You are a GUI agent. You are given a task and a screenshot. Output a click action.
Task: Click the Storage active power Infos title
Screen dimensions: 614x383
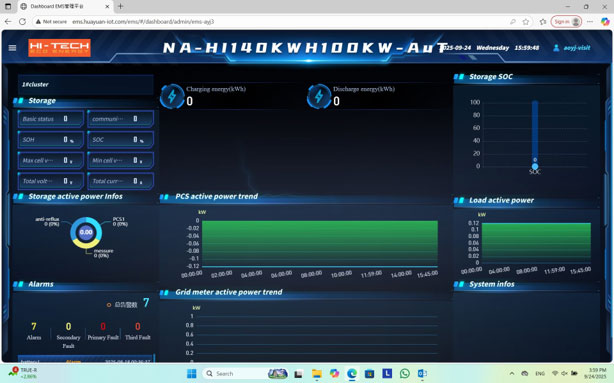pos(75,197)
